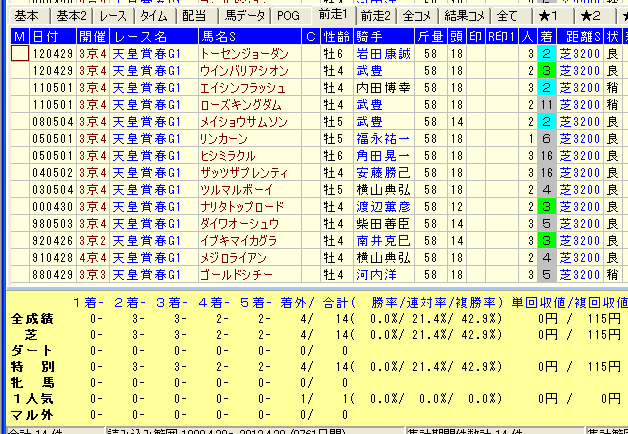This screenshot has width=628, height=434.
Task: Open horse イブキマイカグラ
Action: point(239,241)
